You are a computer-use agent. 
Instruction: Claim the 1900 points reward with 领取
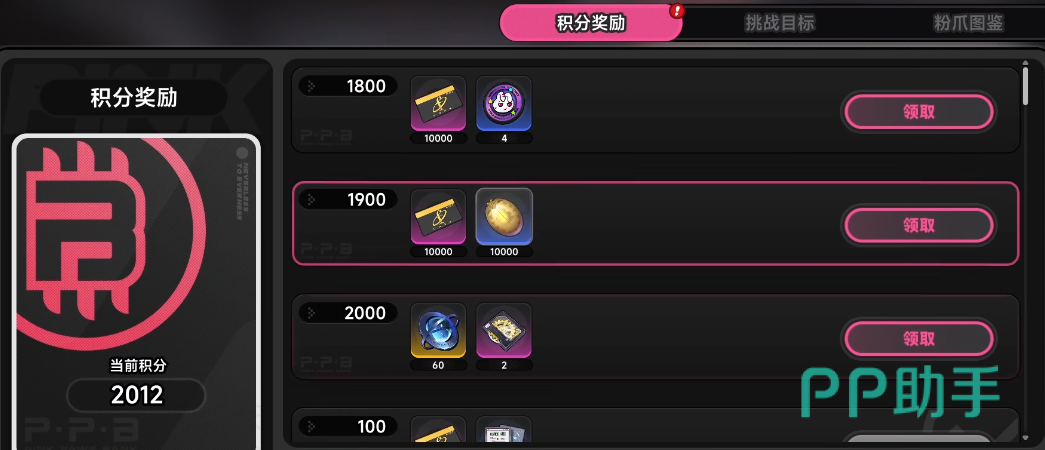point(918,225)
